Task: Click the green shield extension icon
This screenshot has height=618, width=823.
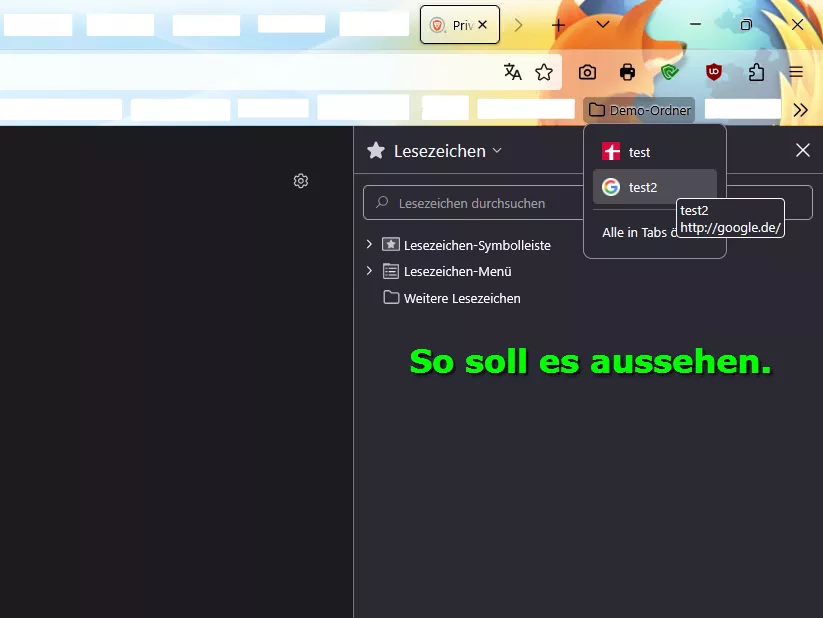Action: click(670, 72)
